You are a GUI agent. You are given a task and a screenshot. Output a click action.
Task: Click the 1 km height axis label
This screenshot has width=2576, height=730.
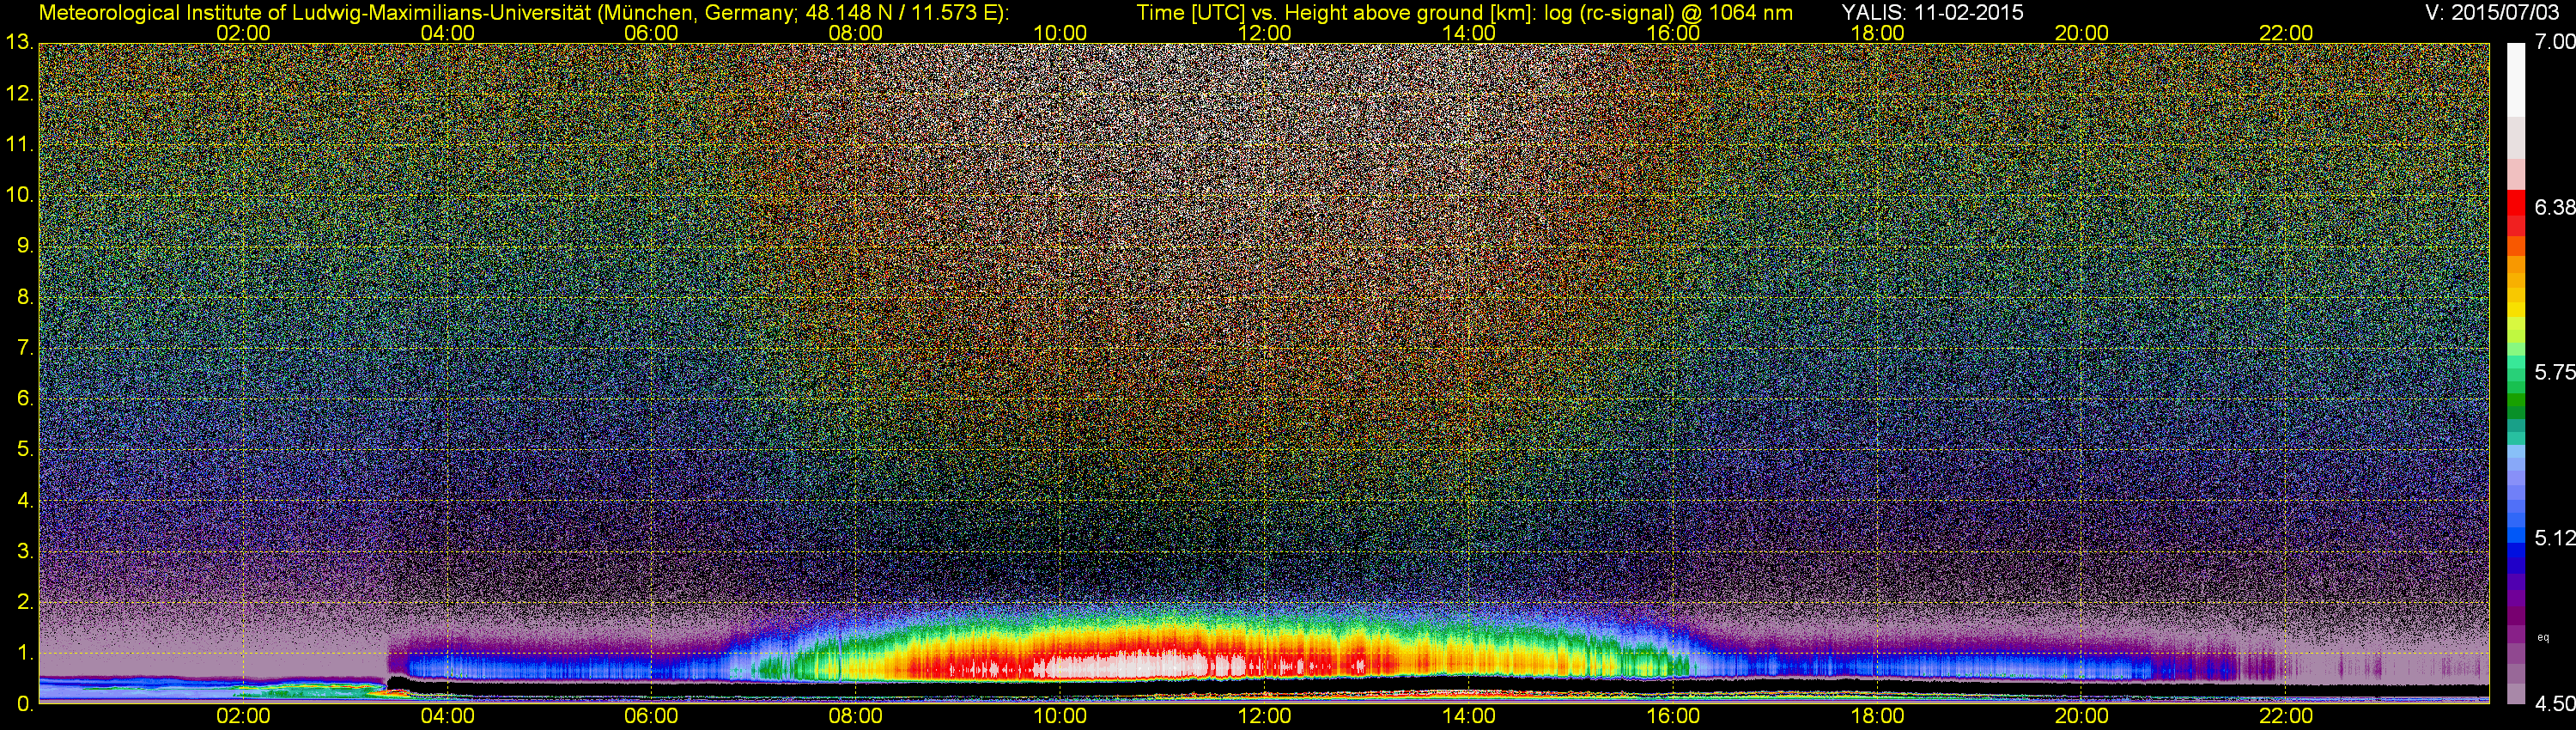coord(24,653)
